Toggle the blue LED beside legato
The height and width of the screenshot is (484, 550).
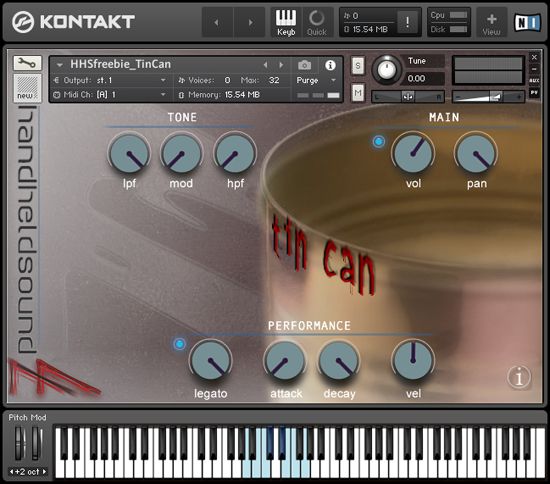click(180, 344)
